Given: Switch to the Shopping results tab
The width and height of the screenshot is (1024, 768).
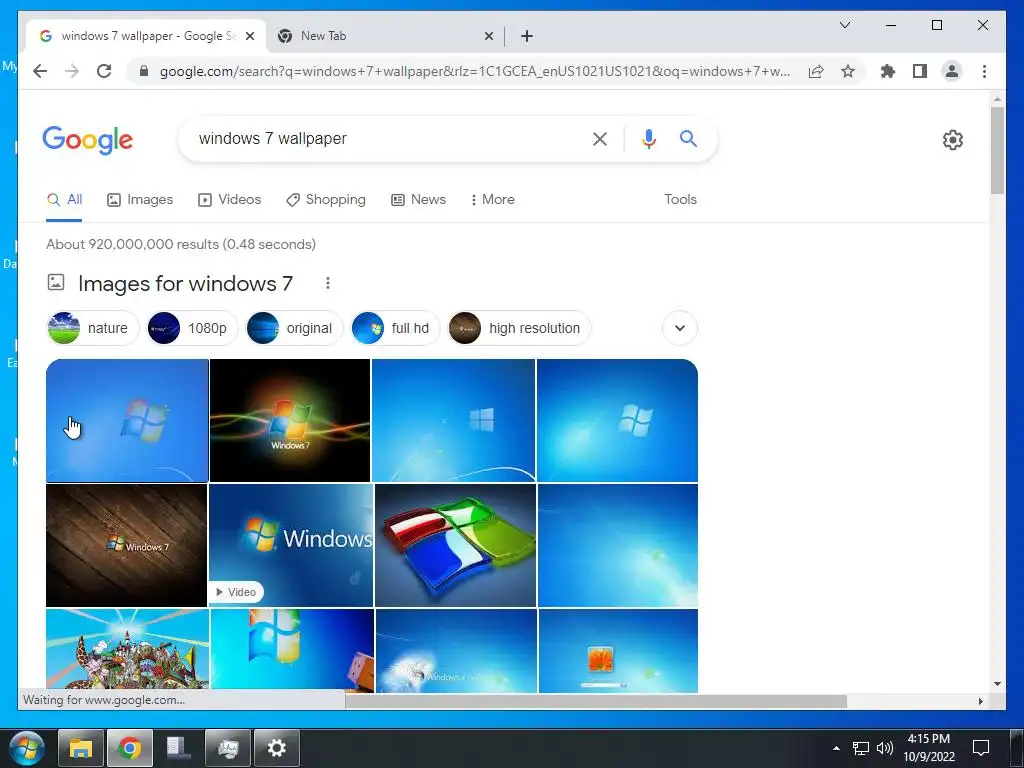Looking at the screenshot, I should coord(326,199).
